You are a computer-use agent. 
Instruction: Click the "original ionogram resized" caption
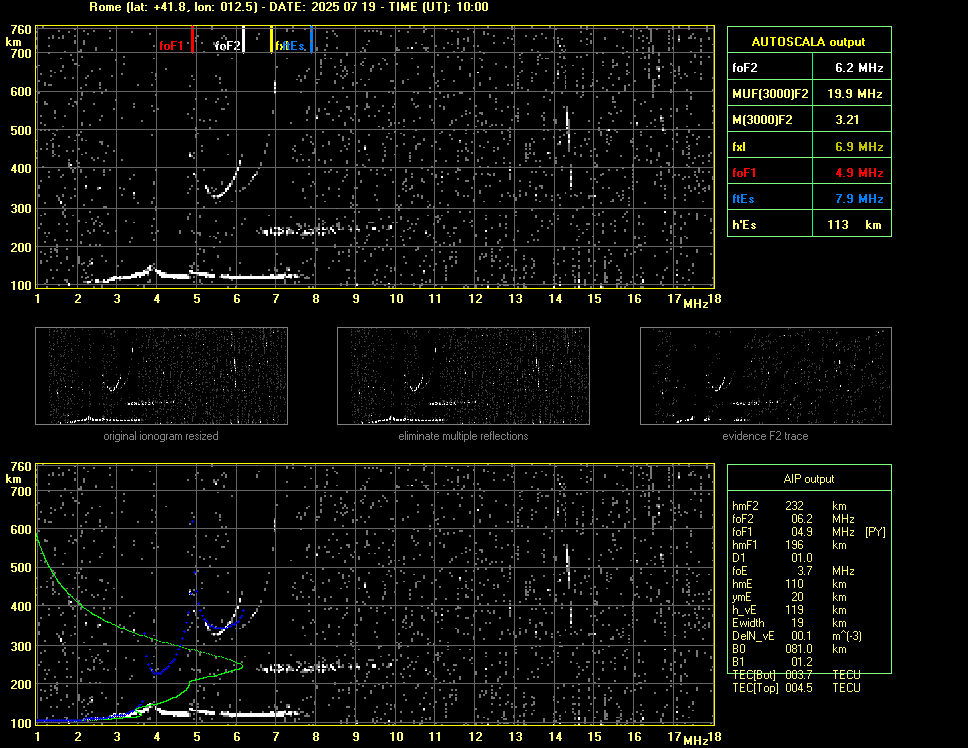point(161,436)
